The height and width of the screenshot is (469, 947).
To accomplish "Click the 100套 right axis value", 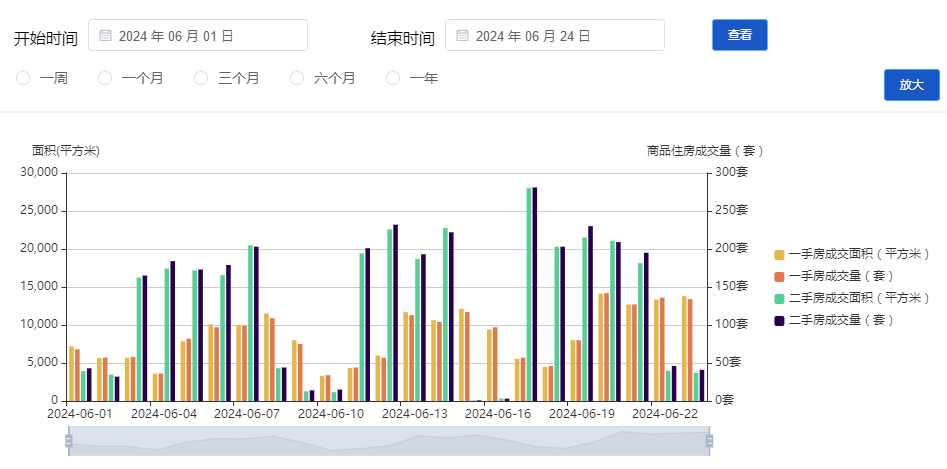I will point(732,325).
